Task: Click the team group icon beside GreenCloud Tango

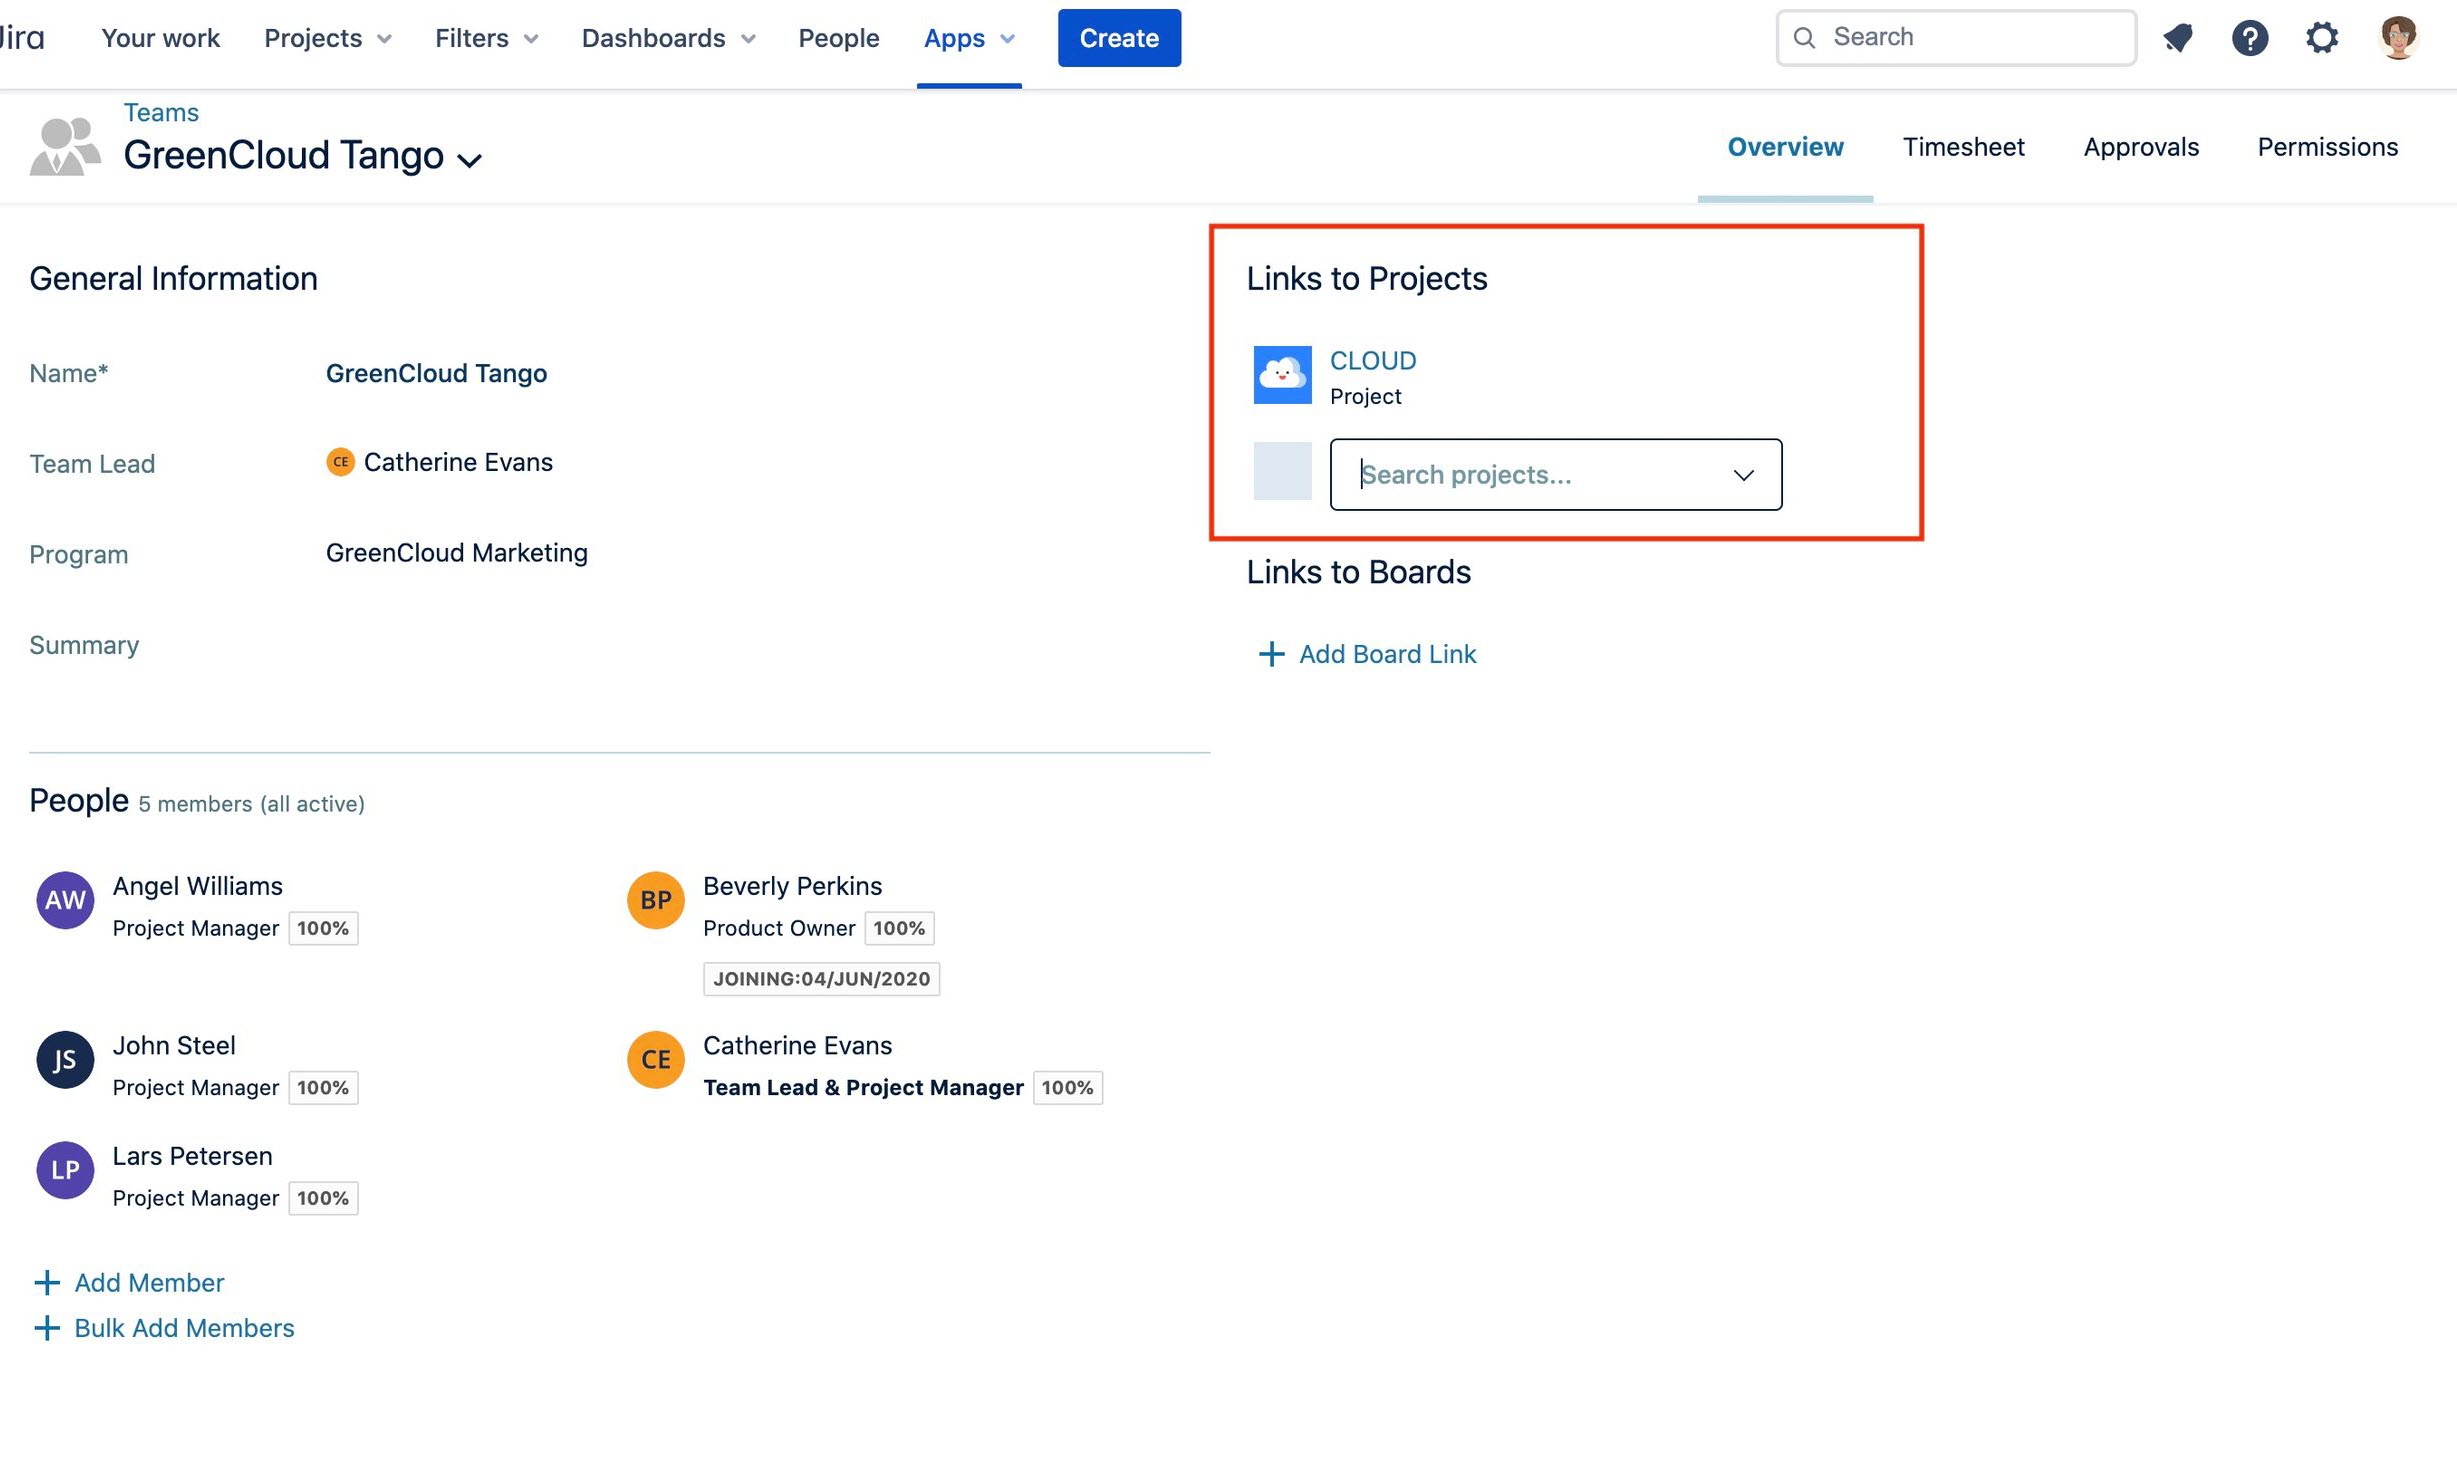Action: pyautogui.click(x=65, y=146)
